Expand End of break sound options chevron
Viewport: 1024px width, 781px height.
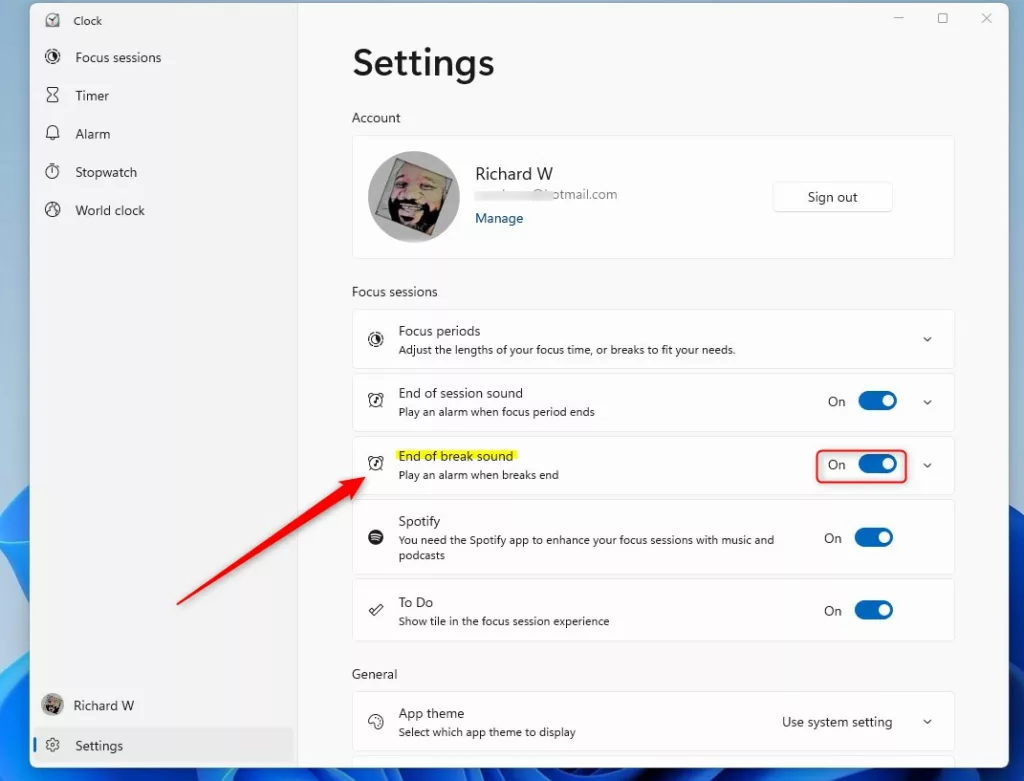(927, 466)
